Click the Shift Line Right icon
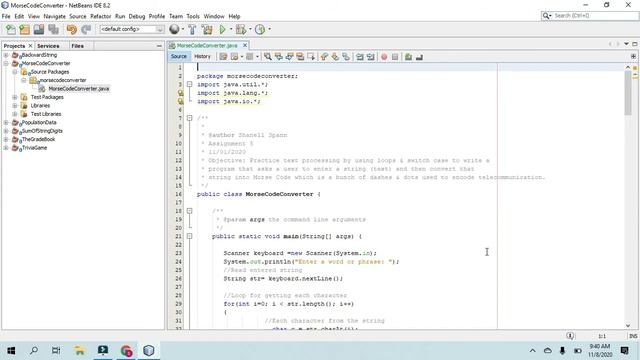The image size is (640, 360). [x=370, y=57]
